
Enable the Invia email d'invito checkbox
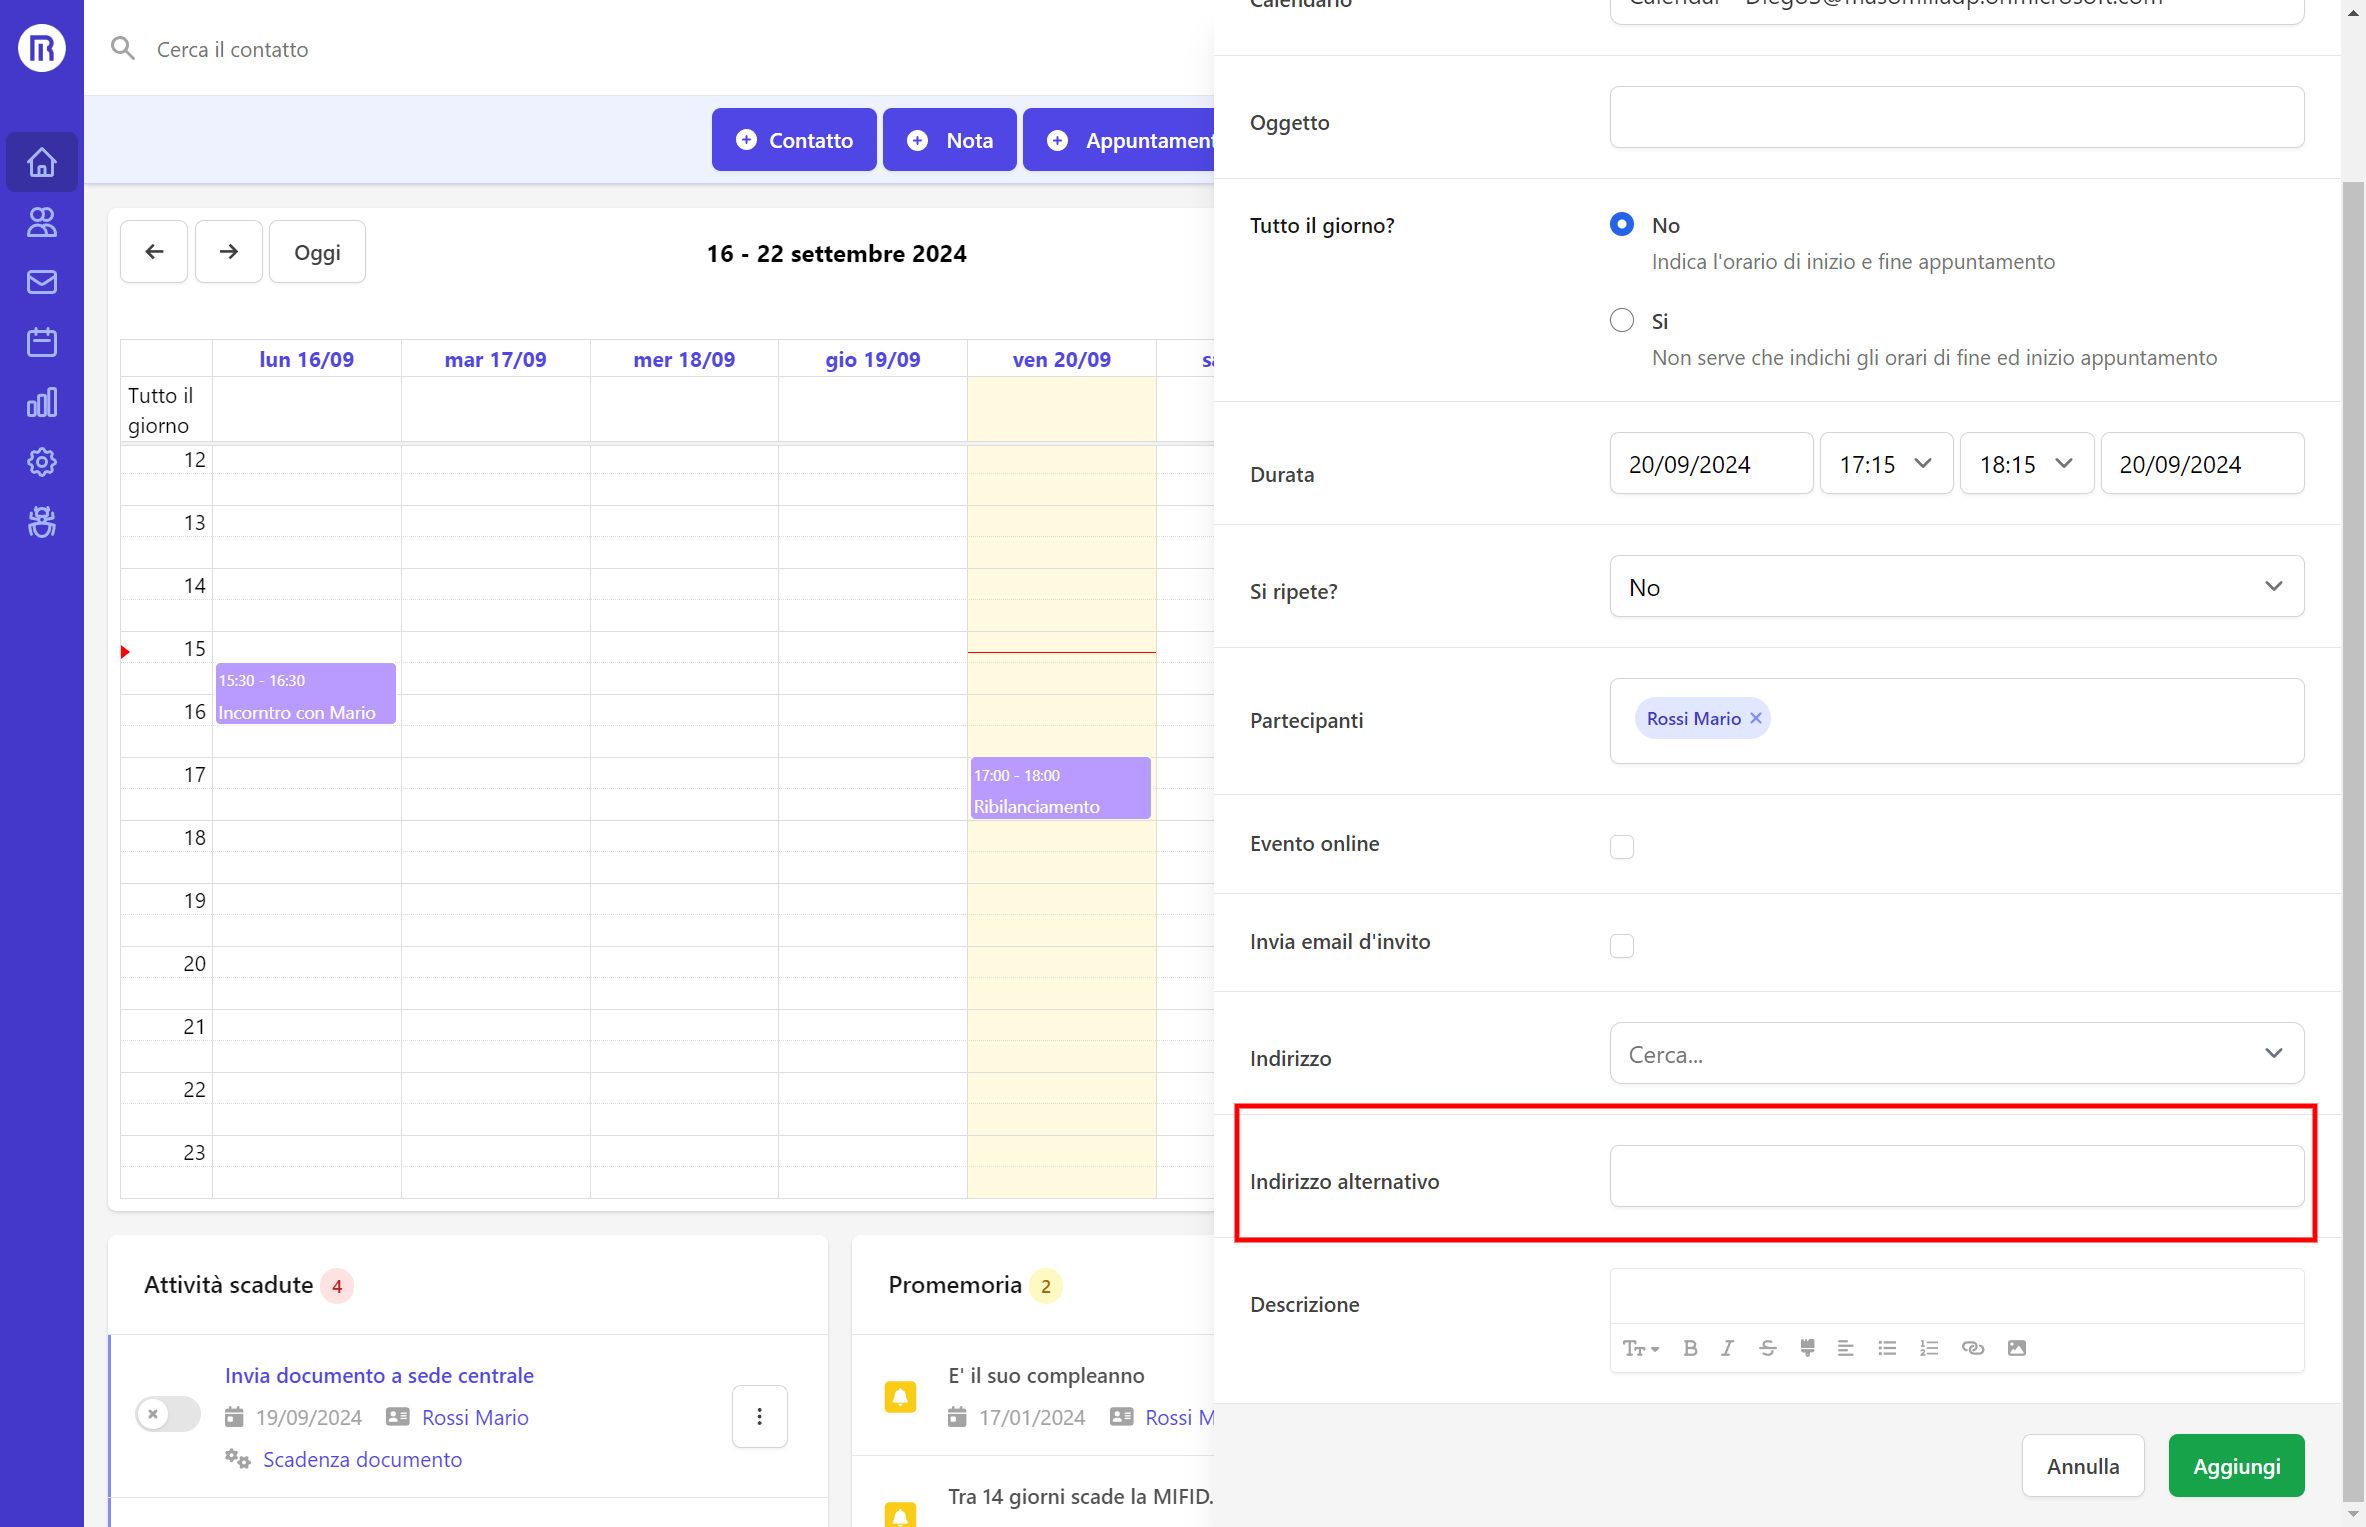click(1622, 944)
